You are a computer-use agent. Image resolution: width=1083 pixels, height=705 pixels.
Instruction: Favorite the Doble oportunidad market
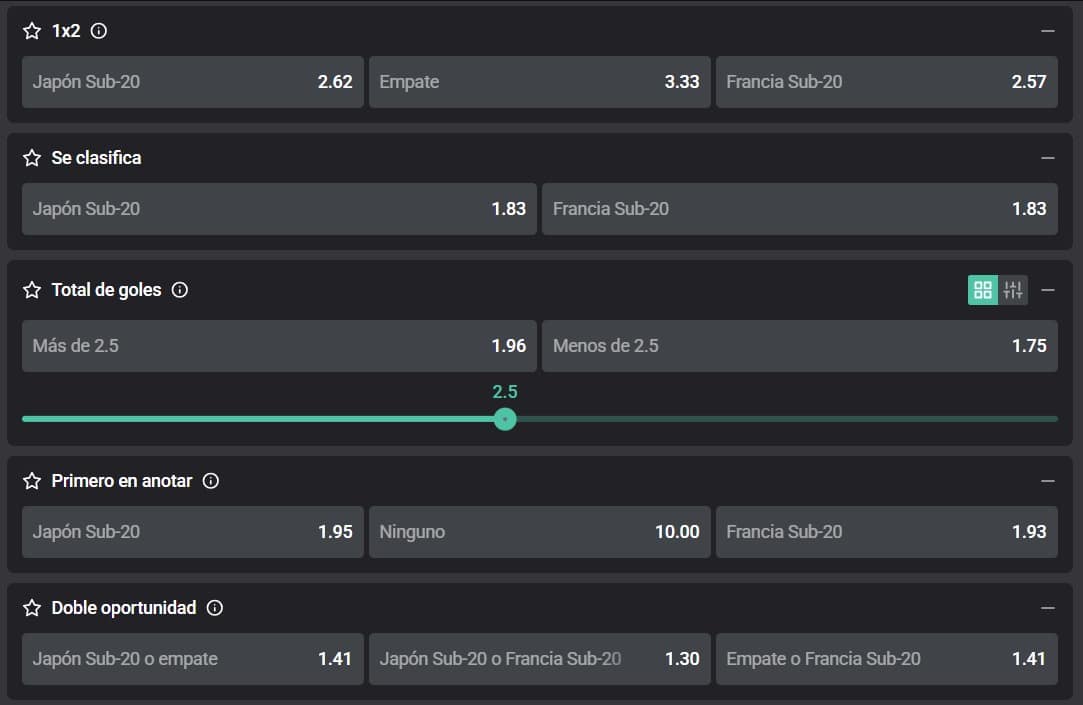click(32, 608)
